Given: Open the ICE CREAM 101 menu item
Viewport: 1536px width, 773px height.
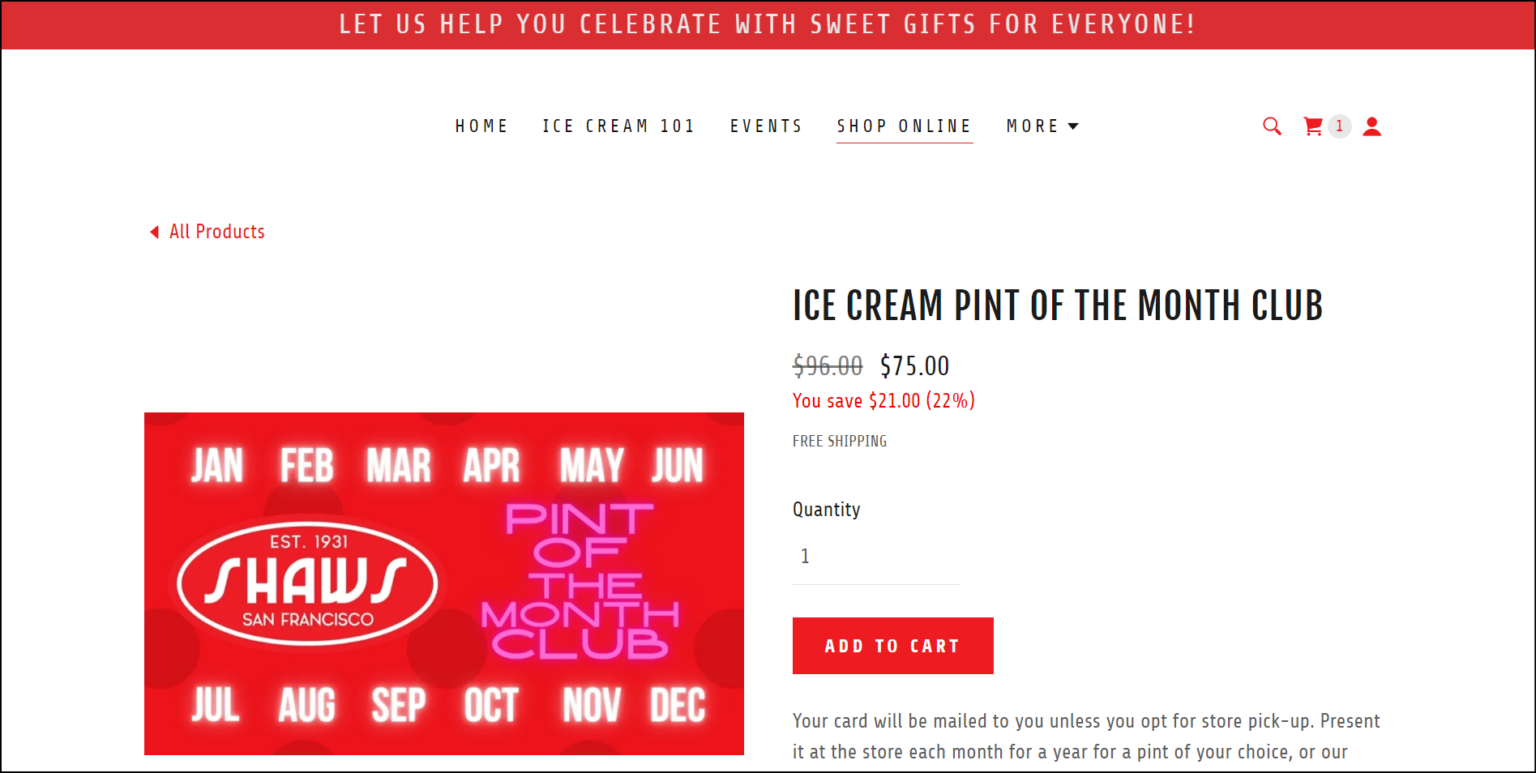Looking at the screenshot, I should coord(619,126).
